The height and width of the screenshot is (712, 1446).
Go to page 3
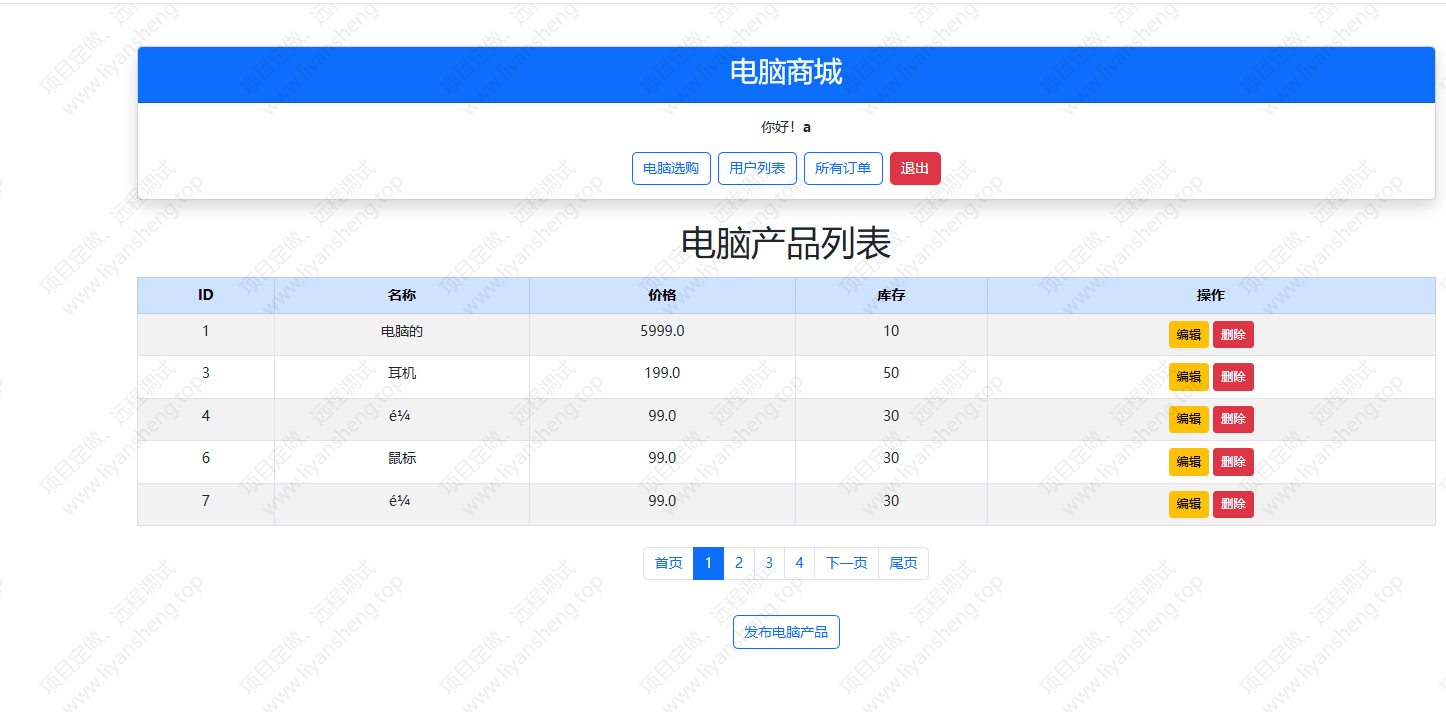point(769,563)
